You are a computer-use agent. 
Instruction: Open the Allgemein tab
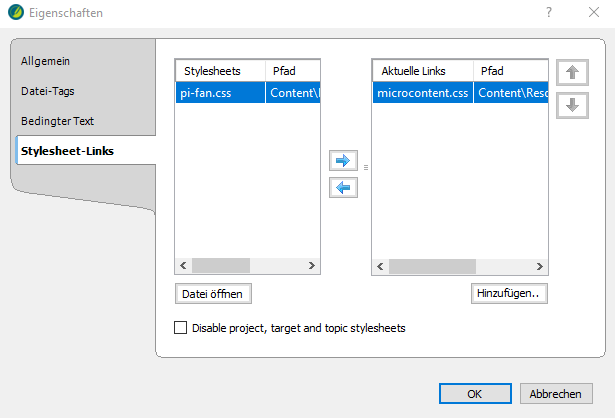point(45,61)
